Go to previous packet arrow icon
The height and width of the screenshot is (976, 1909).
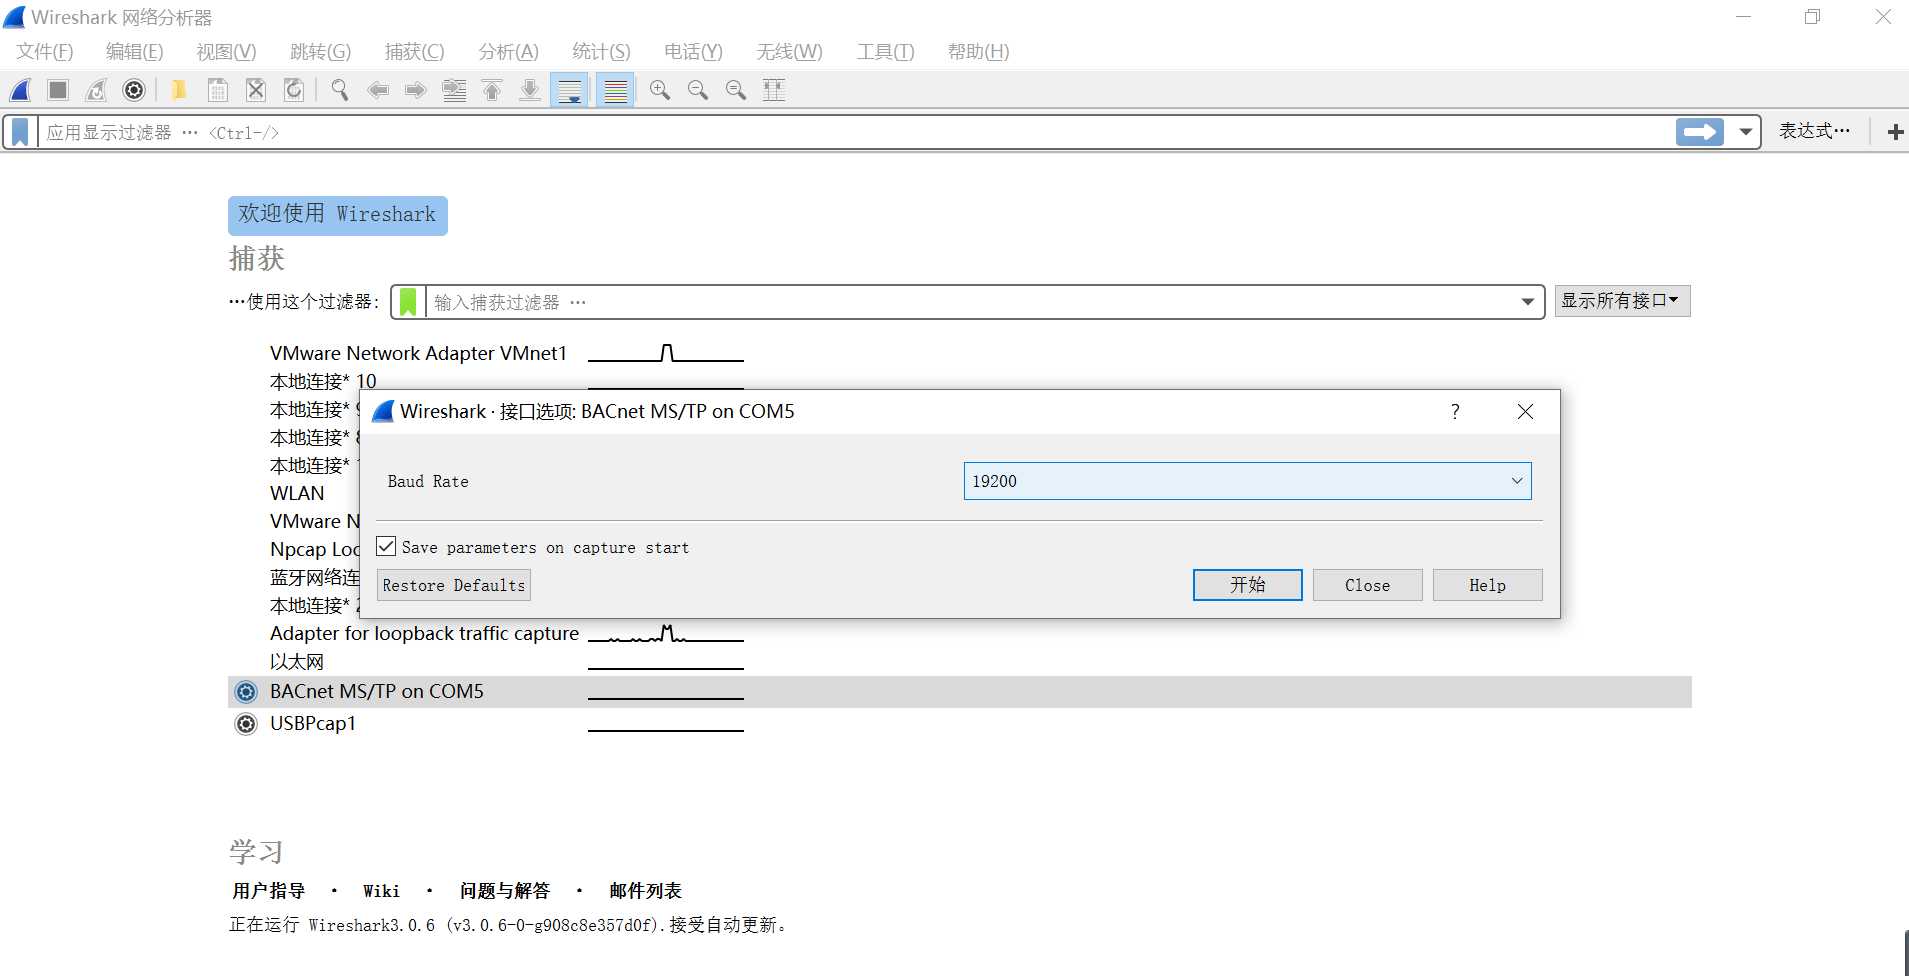[378, 90]
